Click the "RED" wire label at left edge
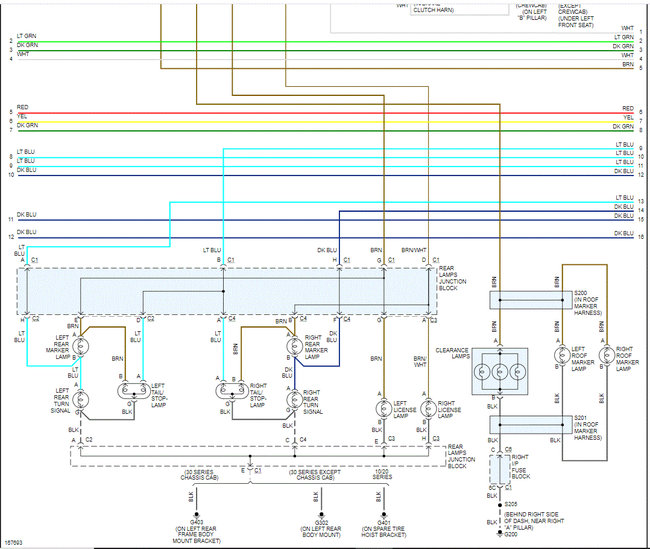The height and width of the screenshot is (549, 650). tap(22, 107)
